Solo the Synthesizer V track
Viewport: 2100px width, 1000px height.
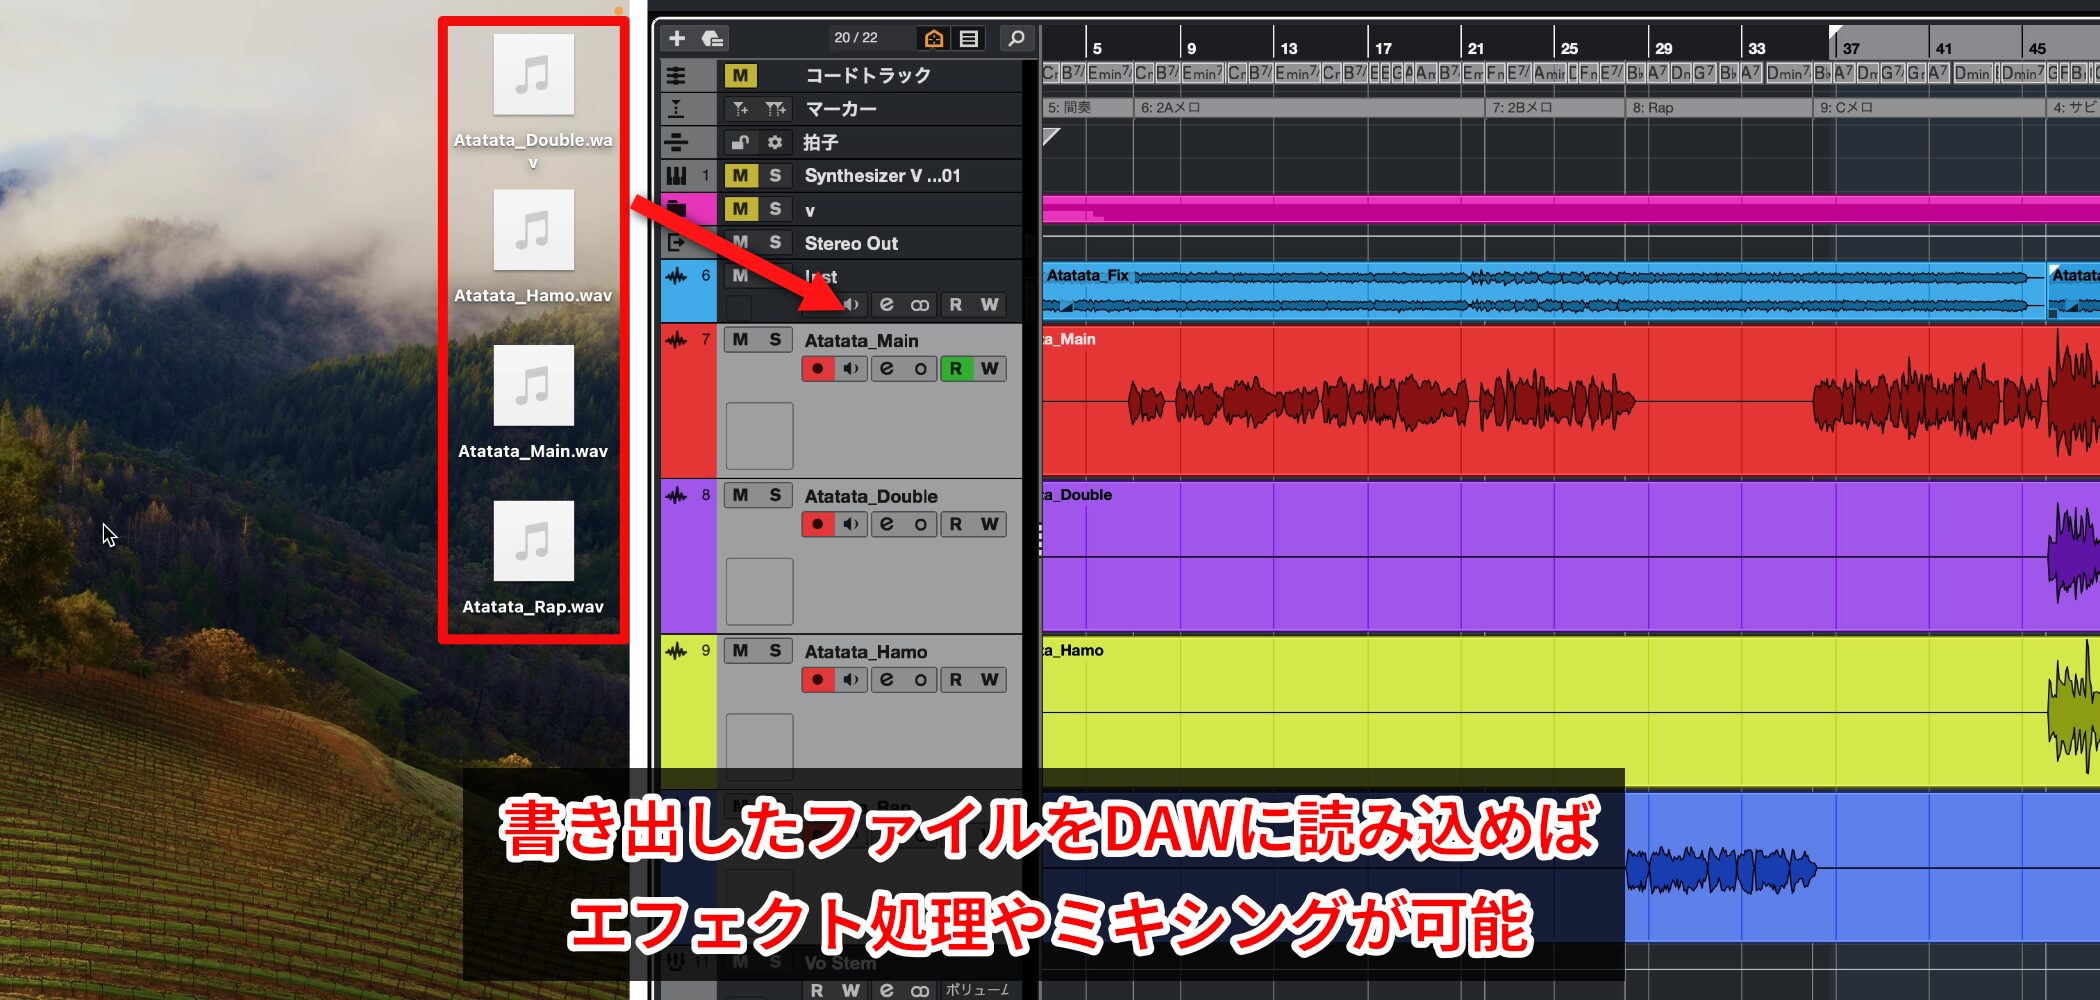775,176
